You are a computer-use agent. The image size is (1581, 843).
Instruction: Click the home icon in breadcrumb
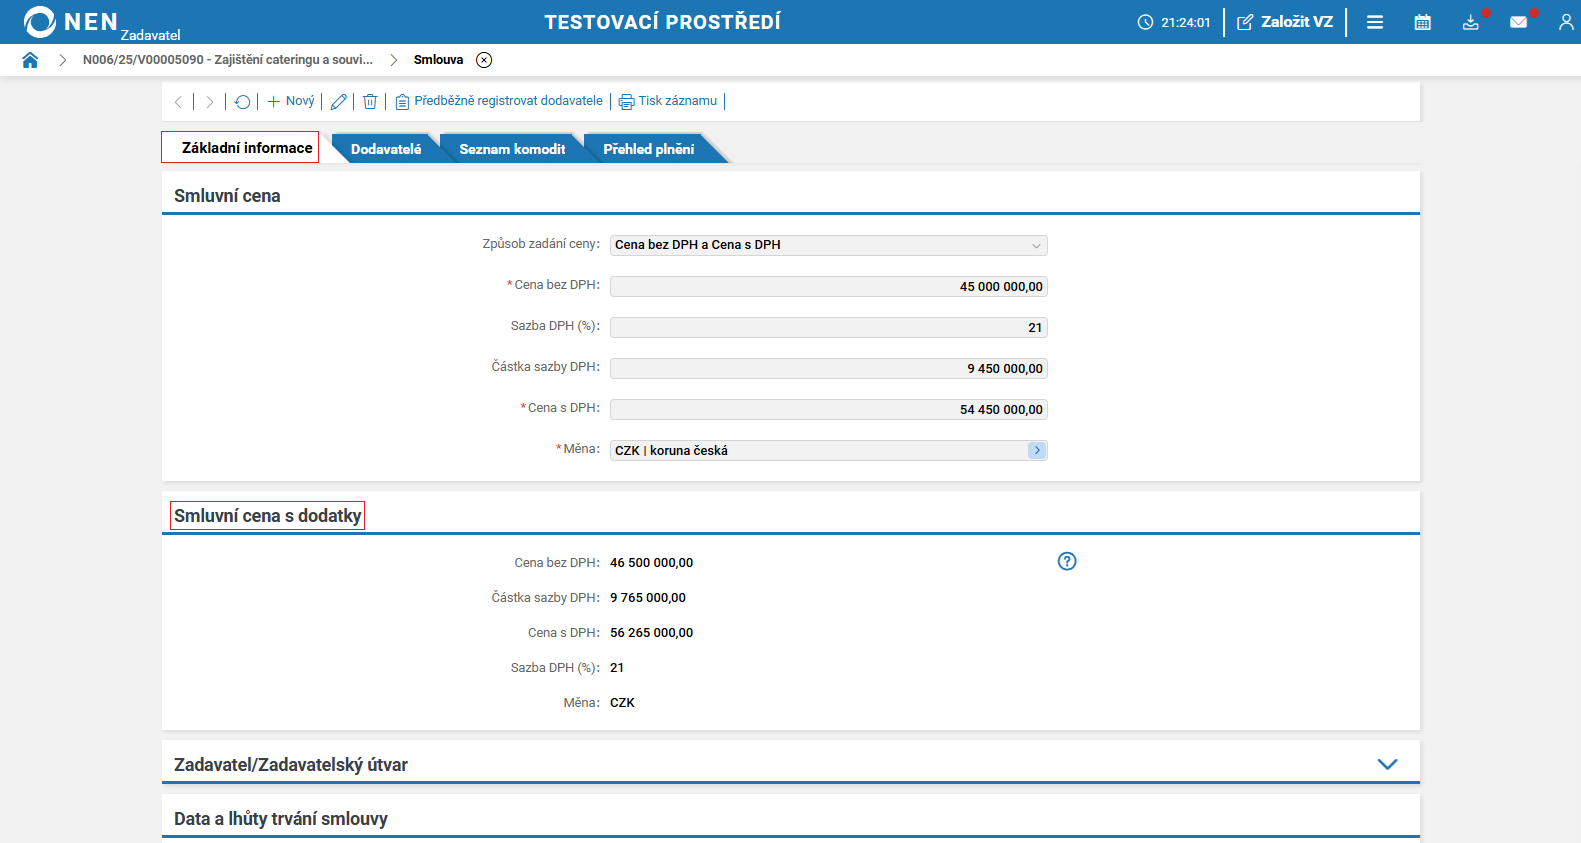point(30,60)
